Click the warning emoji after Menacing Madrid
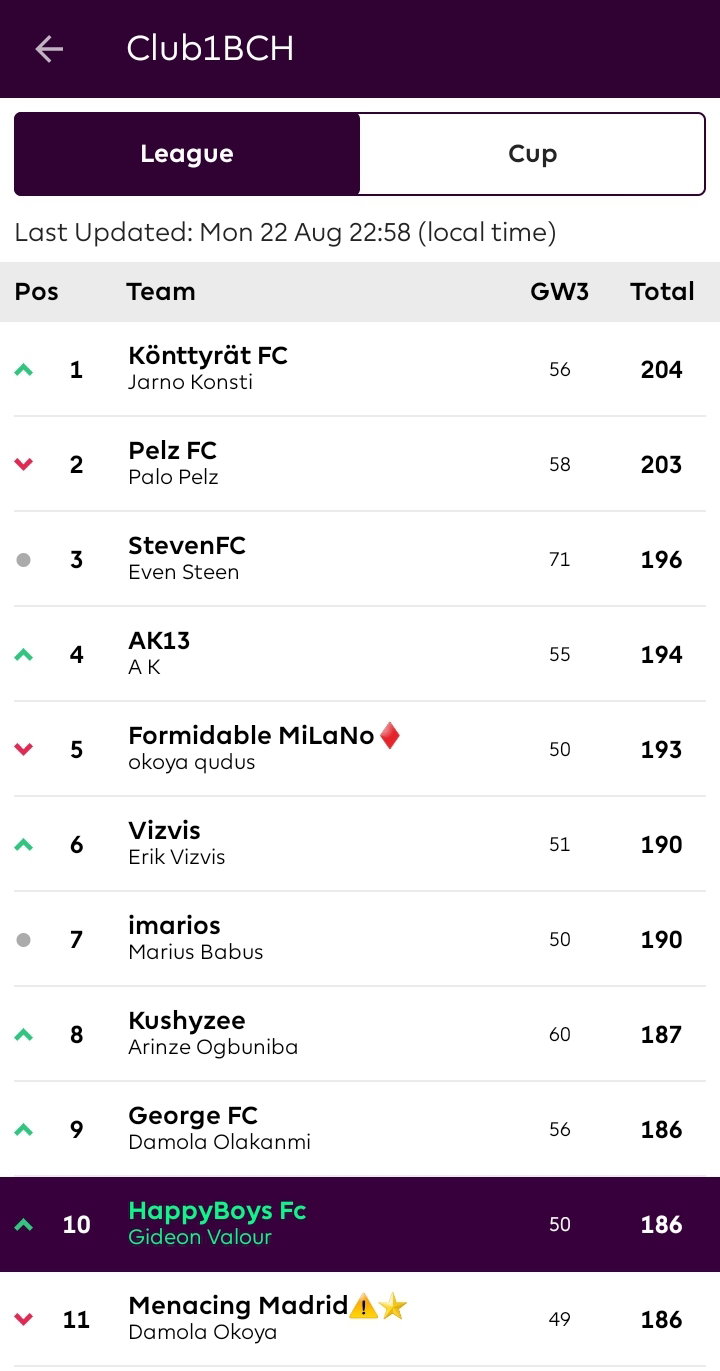This screenshot has height=1371, width=720. (363, 1306)
